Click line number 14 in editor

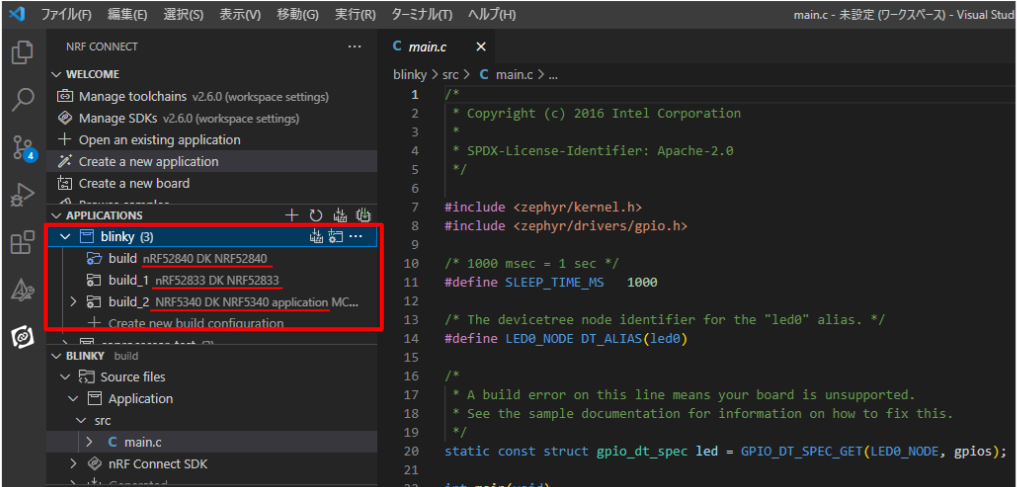coord(411,339)
